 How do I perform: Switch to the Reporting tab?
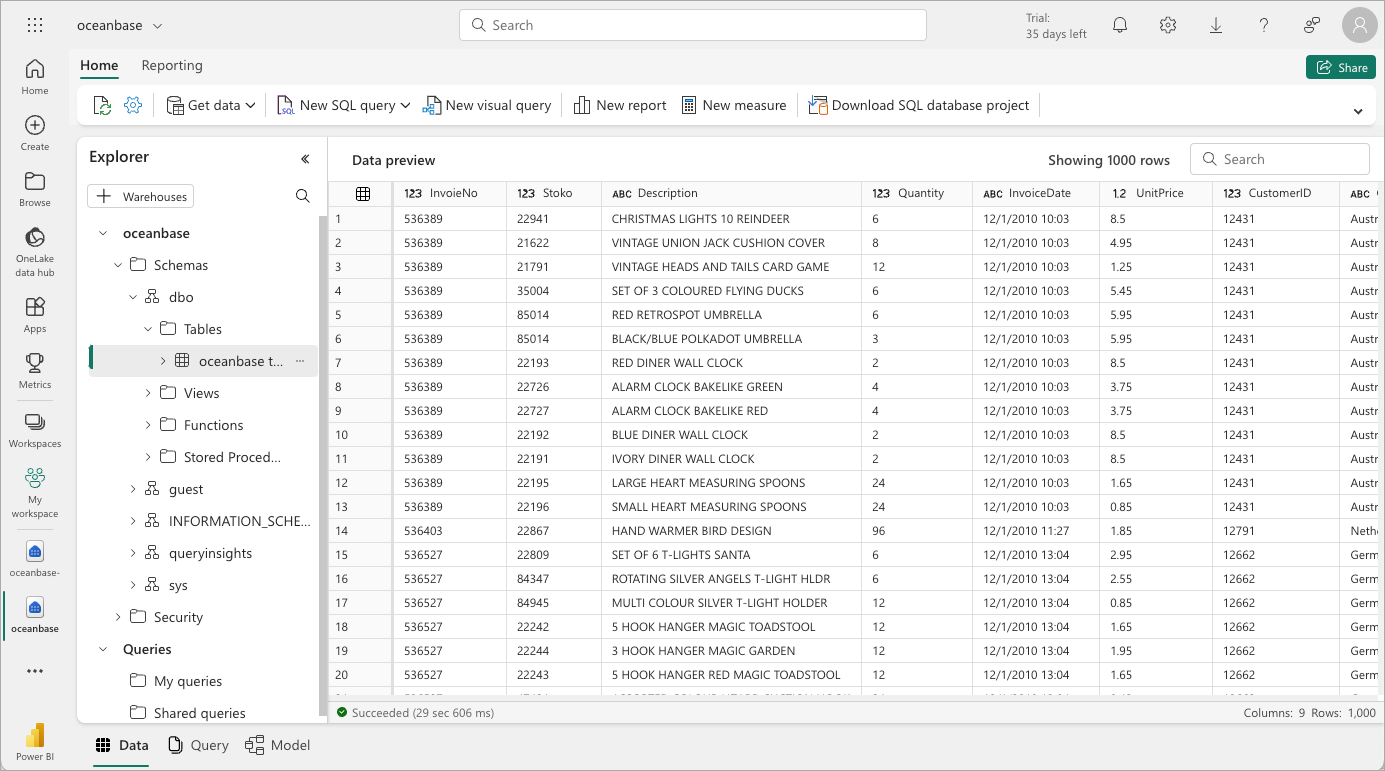(172, 65)
